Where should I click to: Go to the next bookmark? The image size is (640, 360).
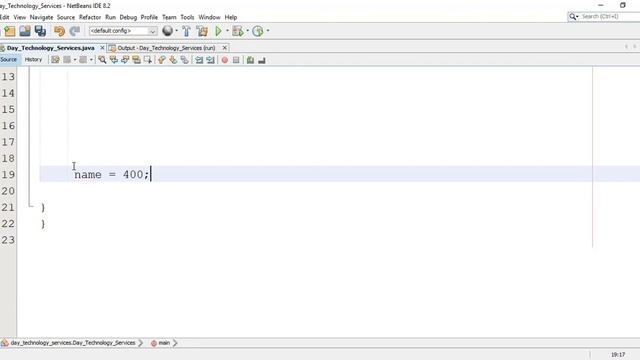(173, 60)
